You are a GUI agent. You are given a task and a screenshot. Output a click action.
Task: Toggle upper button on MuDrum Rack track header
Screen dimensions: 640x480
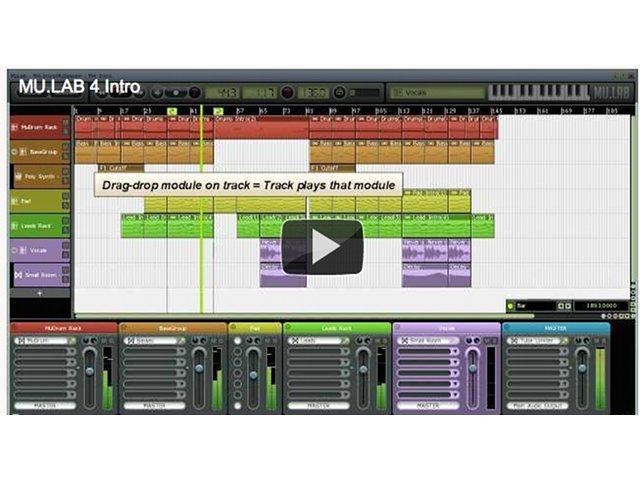click(x=65, y=122)
